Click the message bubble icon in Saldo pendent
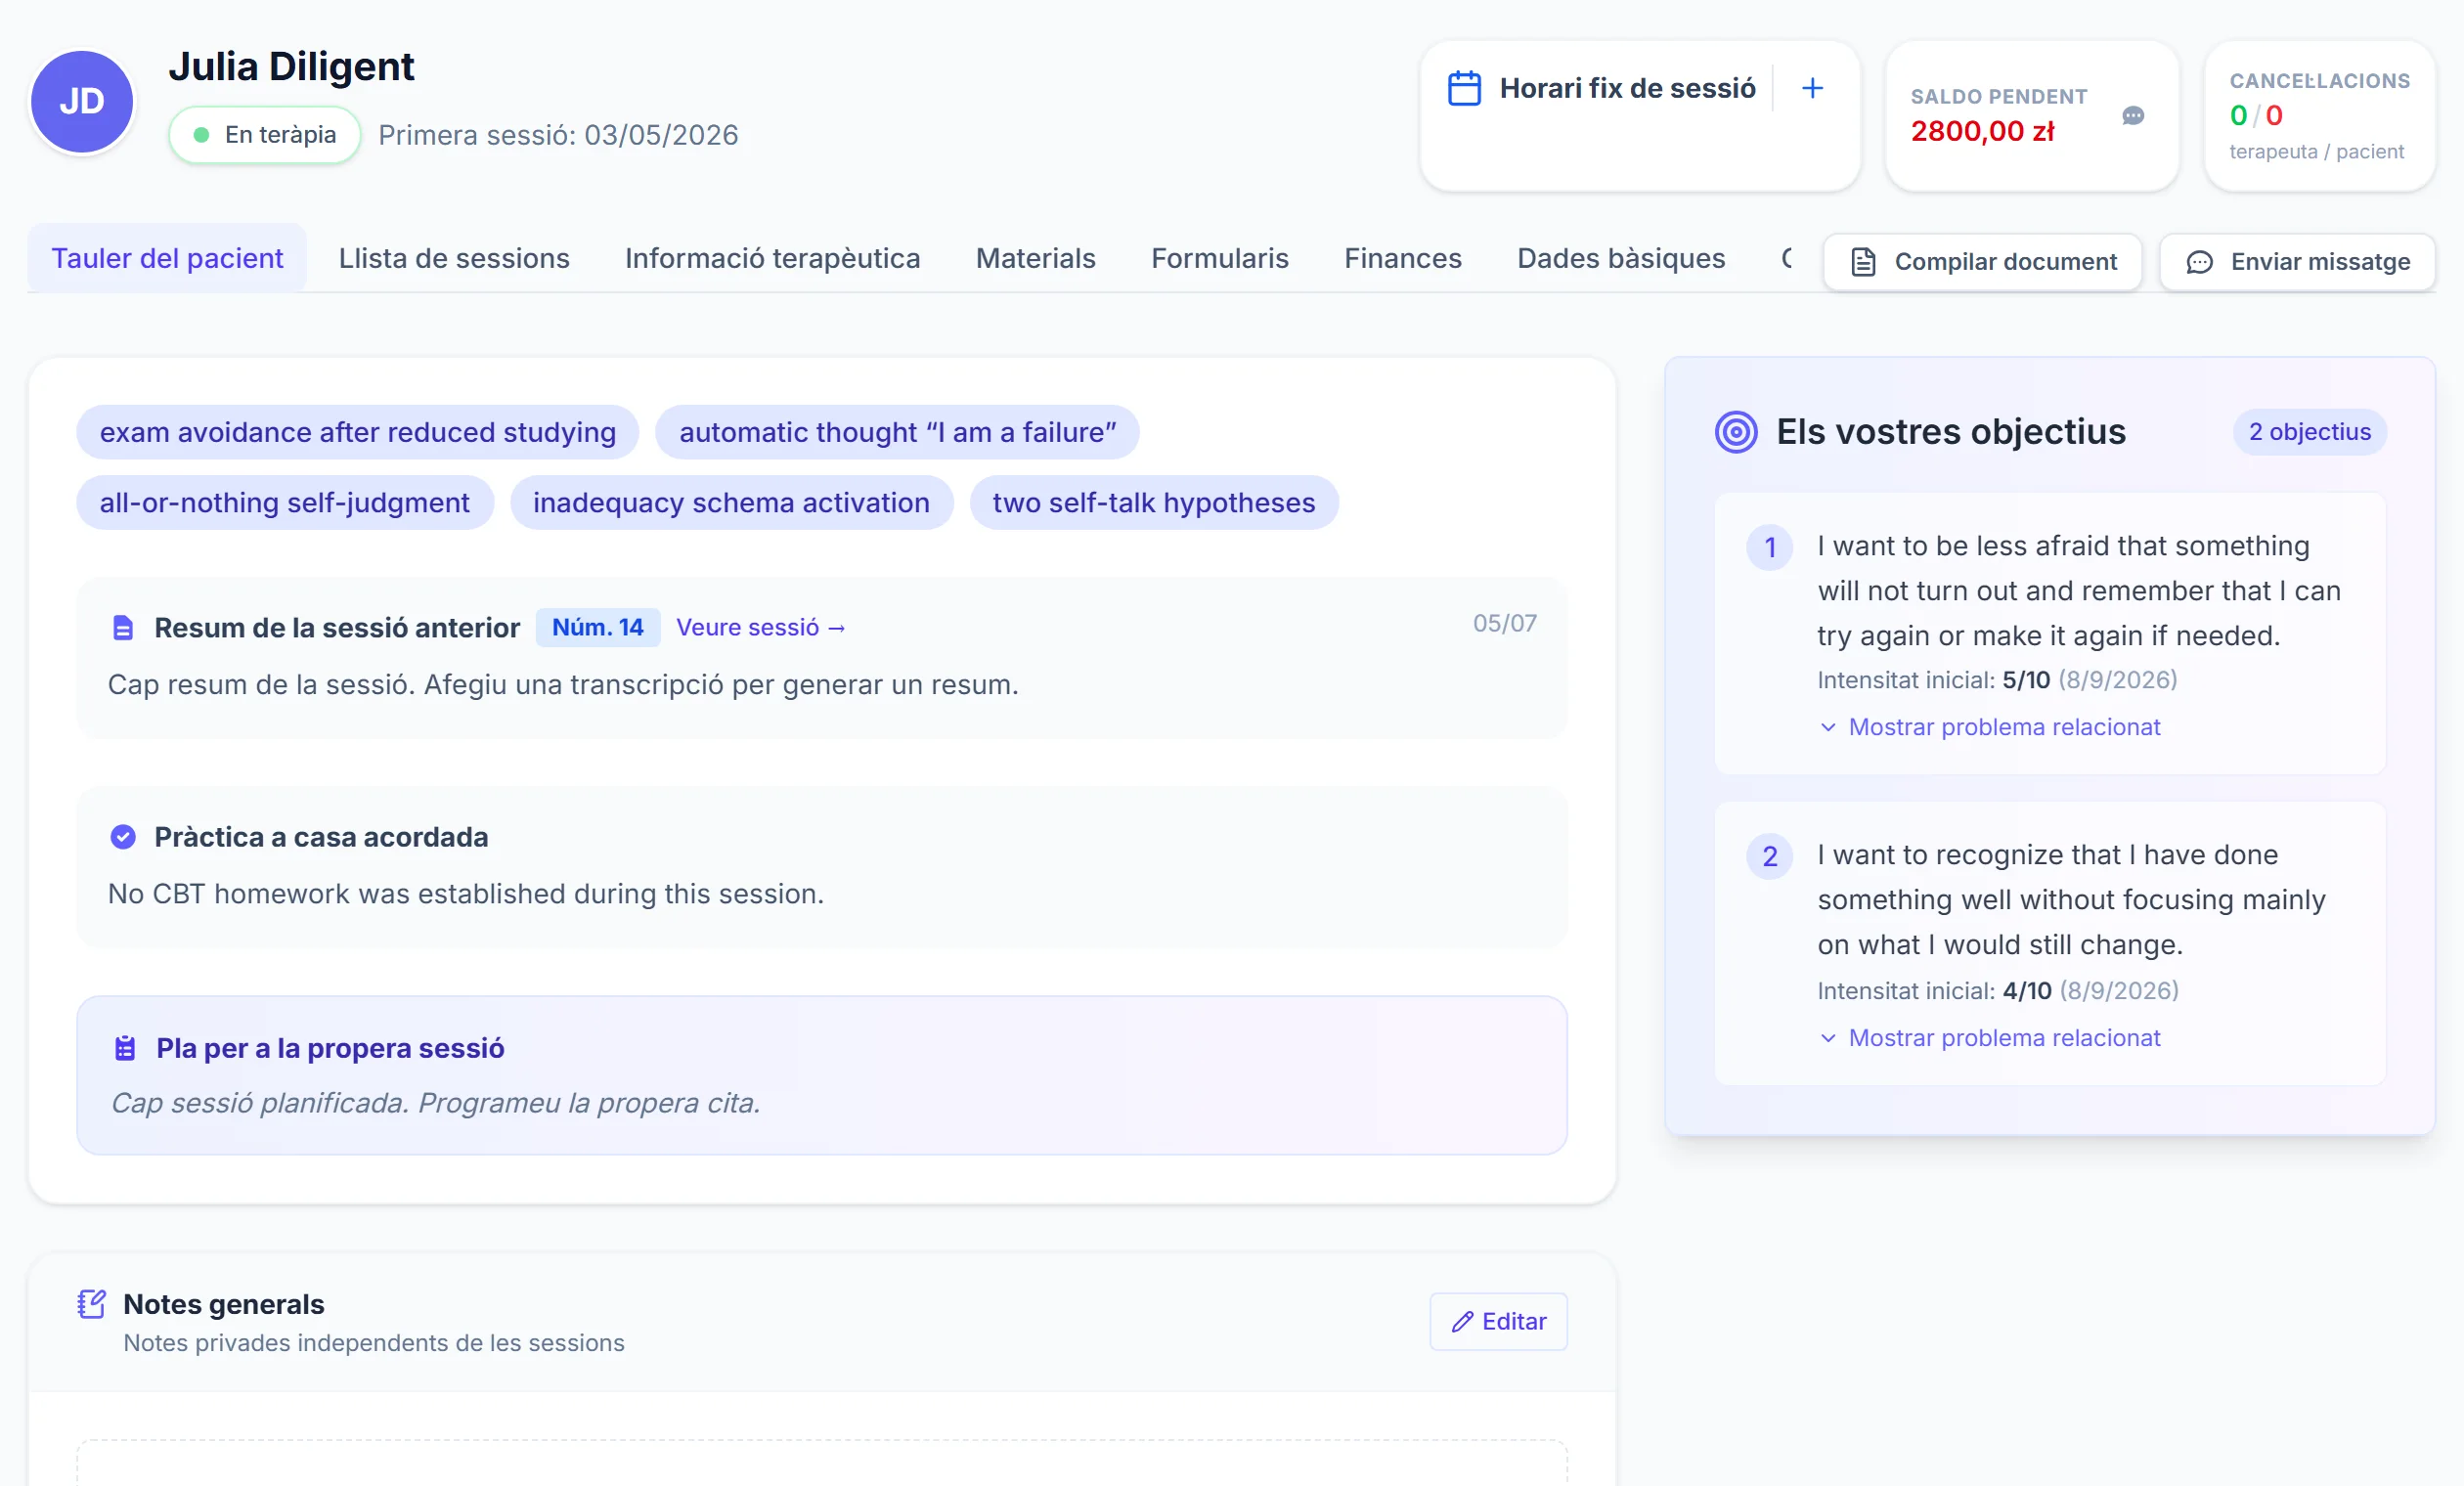Screen dimensions: 2464x1486 [2133, 116]
